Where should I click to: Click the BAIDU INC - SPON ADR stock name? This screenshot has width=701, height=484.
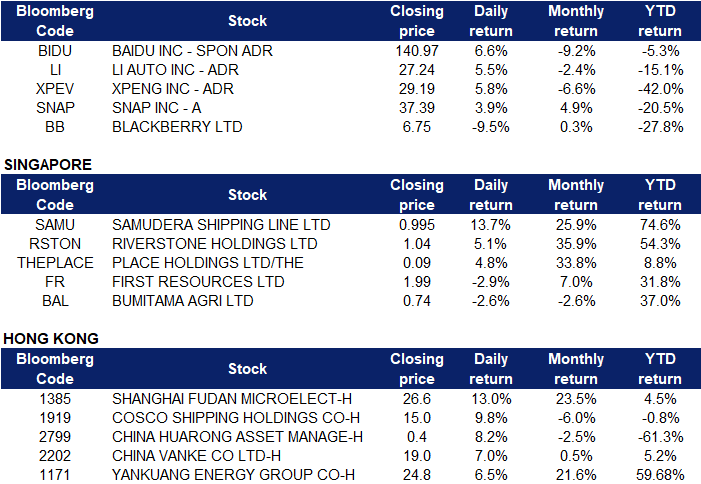190,51
